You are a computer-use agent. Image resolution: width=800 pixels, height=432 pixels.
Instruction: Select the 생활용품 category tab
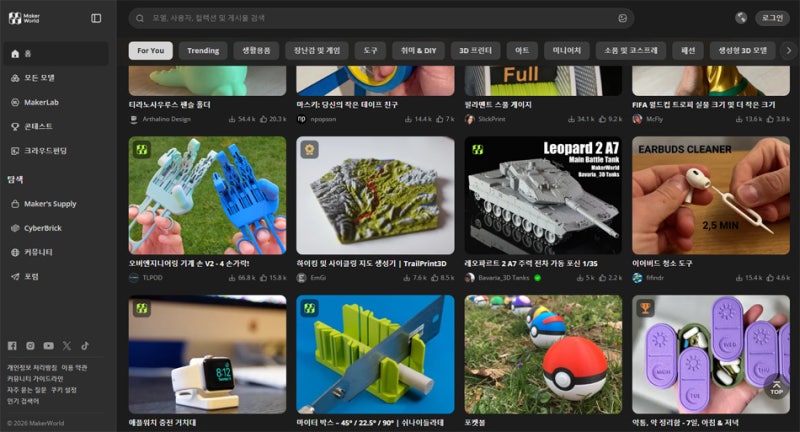[256, 50]
